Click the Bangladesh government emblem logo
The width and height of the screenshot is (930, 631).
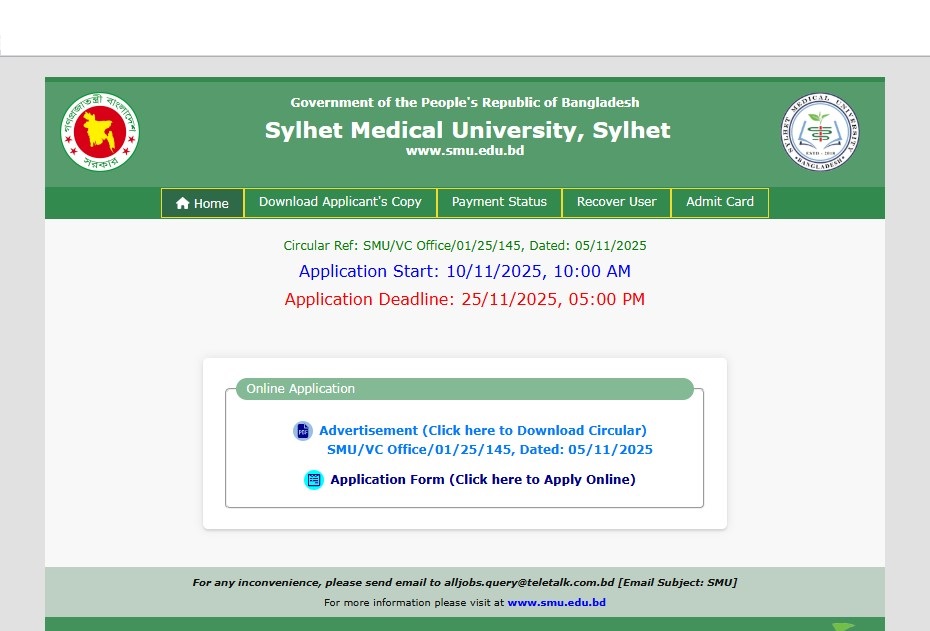coord(100,132)
